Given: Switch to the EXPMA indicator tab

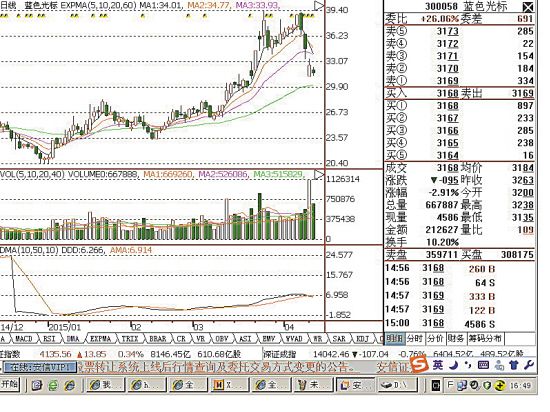Looking at the screenshot, I should pyautogui.click(x=100, y=339).
